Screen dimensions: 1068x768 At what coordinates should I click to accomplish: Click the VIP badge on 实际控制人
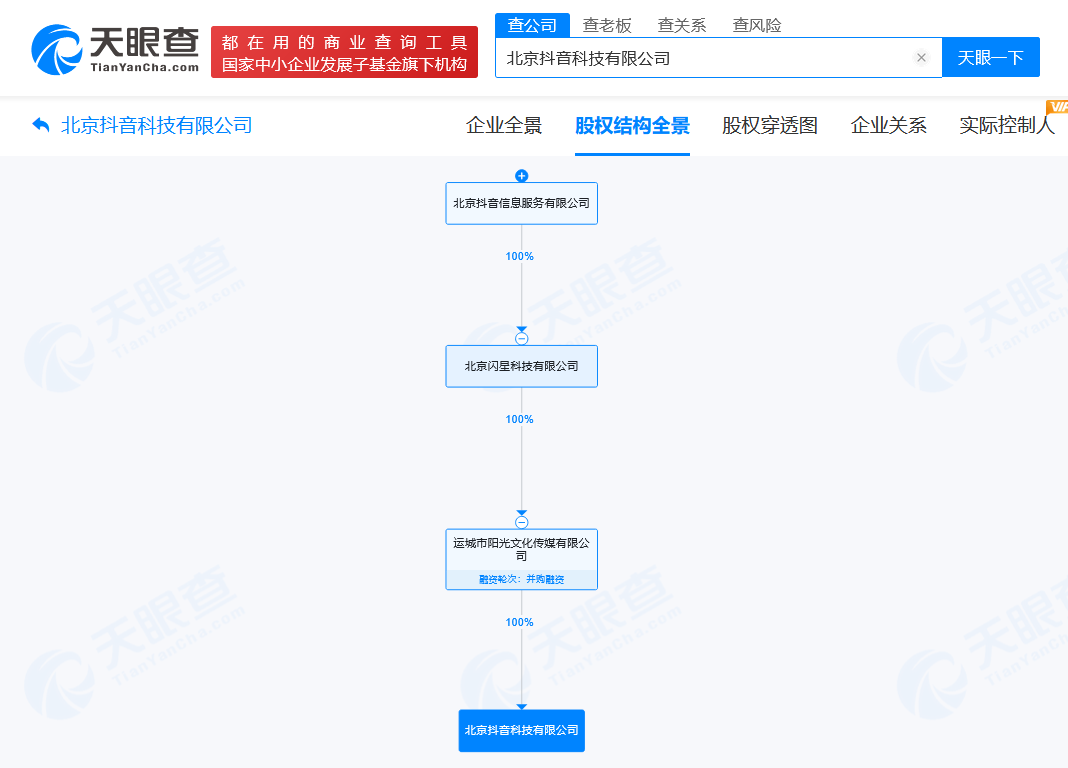pos(1056,106)
